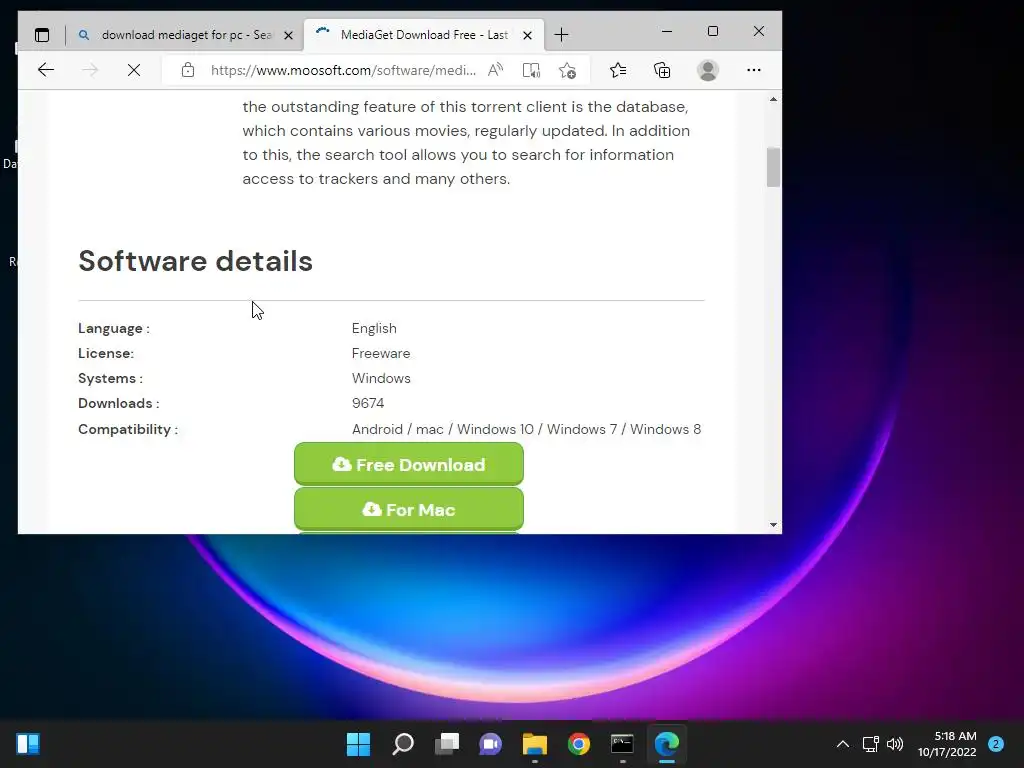Launch Google Chrome from taskbar
The height and width of the screenshot is (768, 1024).
coord(579,744)
